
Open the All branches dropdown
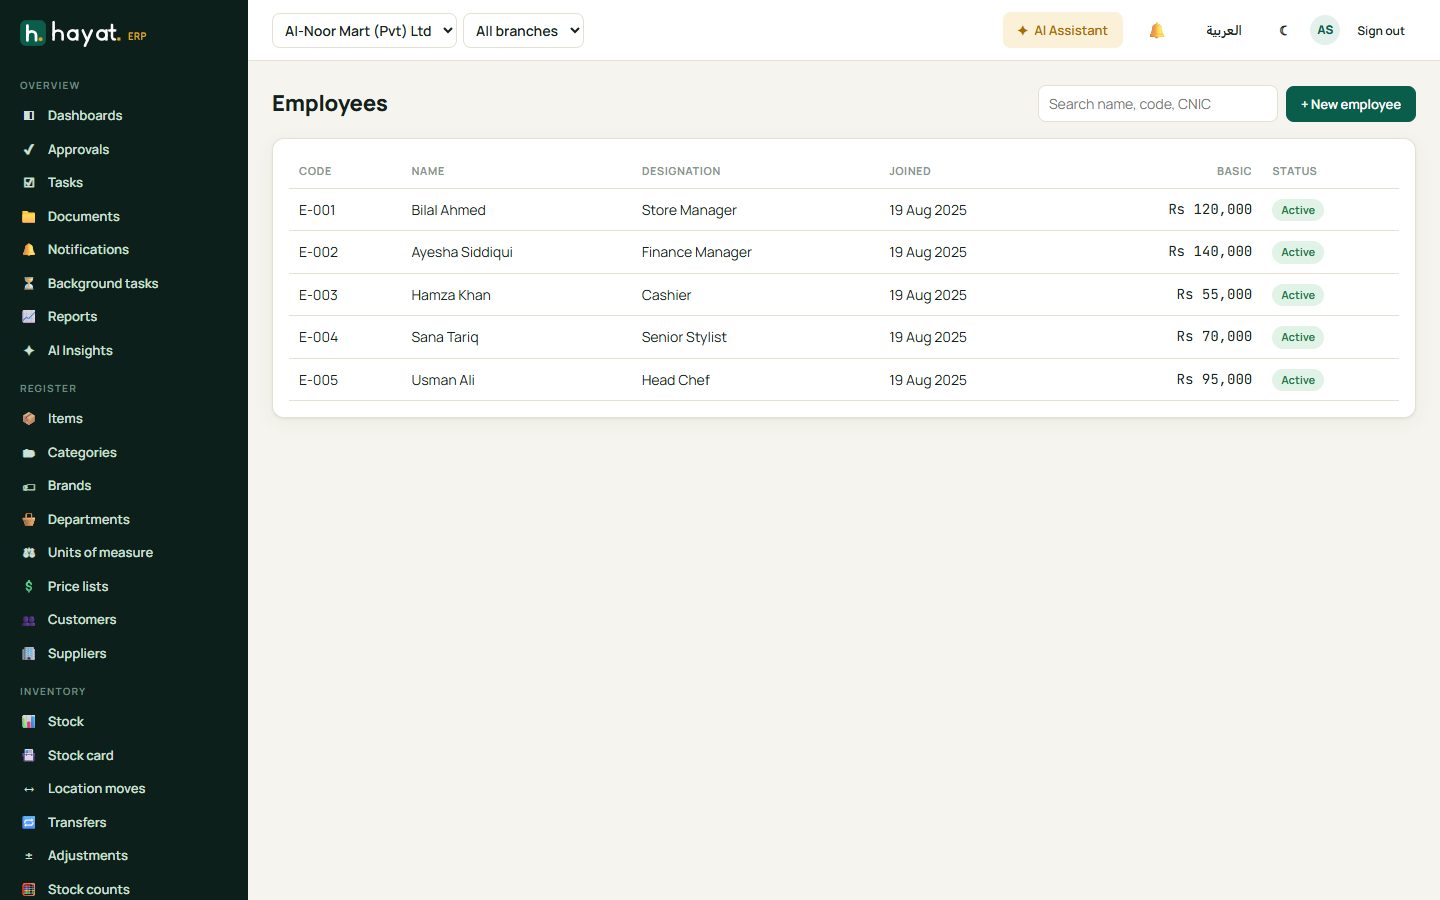[x=523, y=31]
